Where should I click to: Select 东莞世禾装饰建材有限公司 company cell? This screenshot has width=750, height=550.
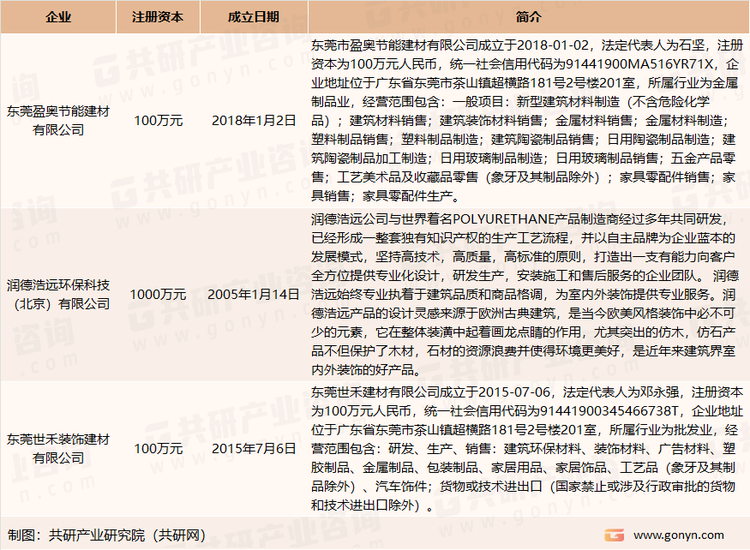(x=58, y=449)
